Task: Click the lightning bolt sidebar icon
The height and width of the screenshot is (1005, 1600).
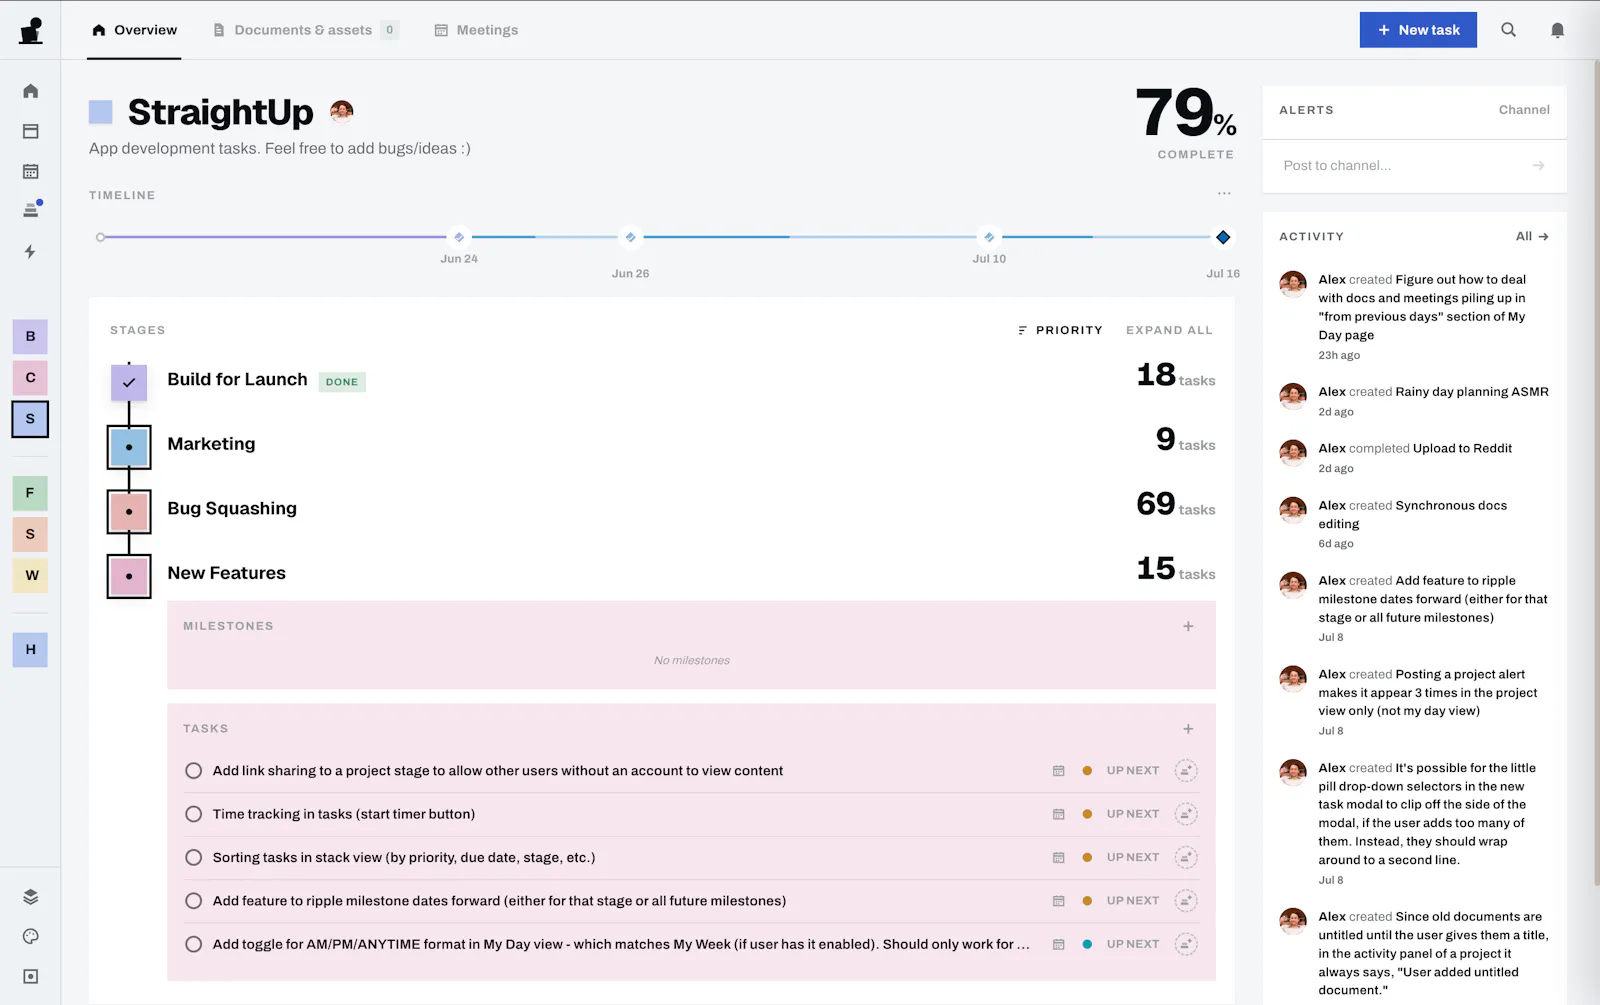Action: tap(31, 252)
